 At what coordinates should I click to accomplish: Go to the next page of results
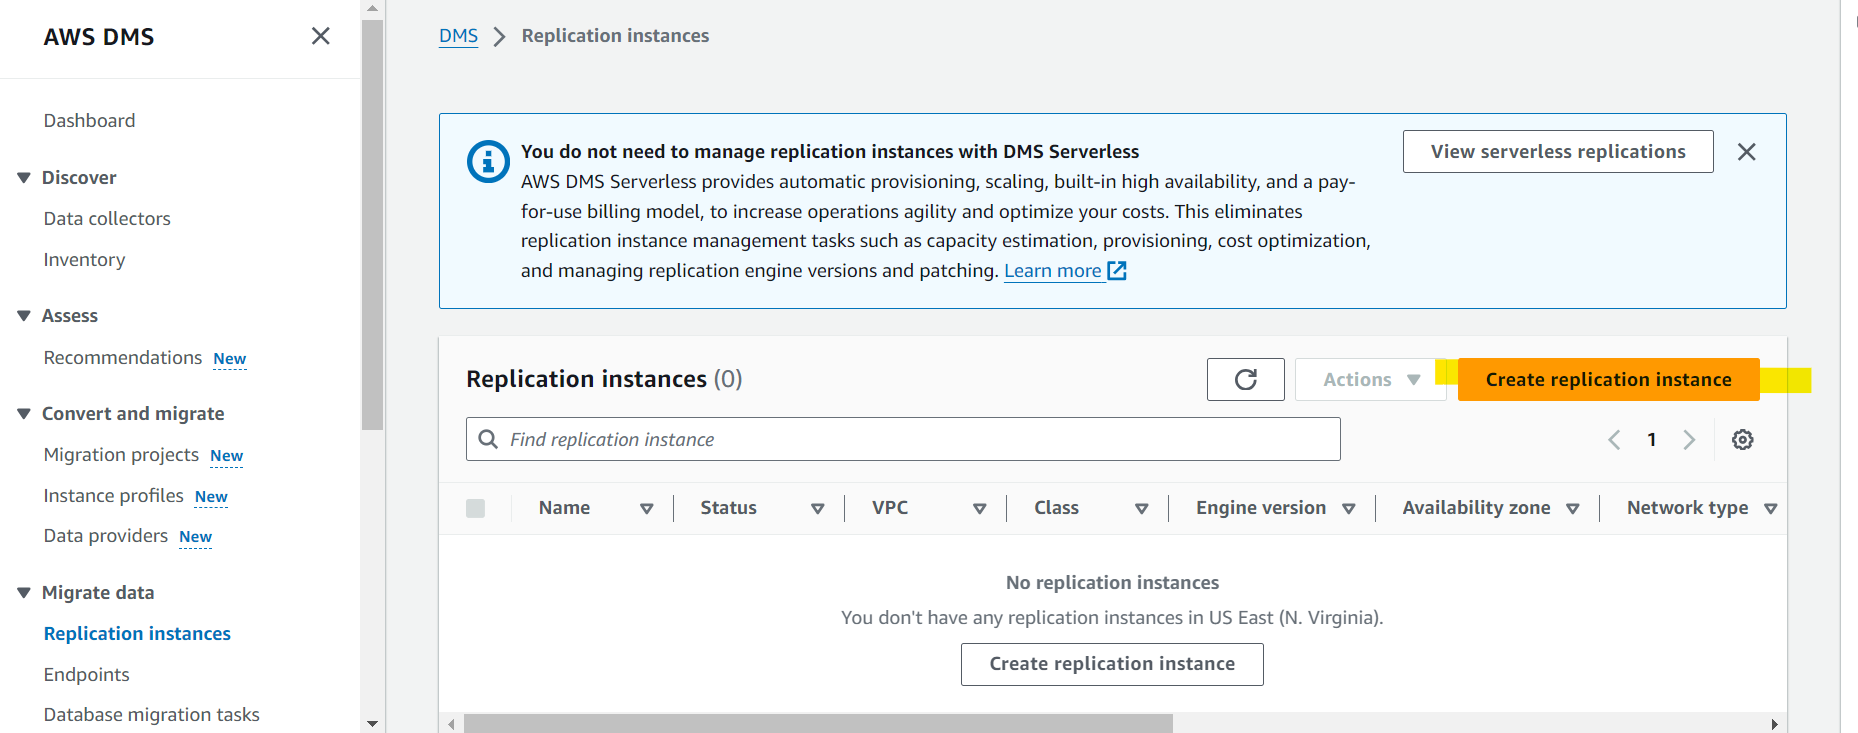[1689, 439]
